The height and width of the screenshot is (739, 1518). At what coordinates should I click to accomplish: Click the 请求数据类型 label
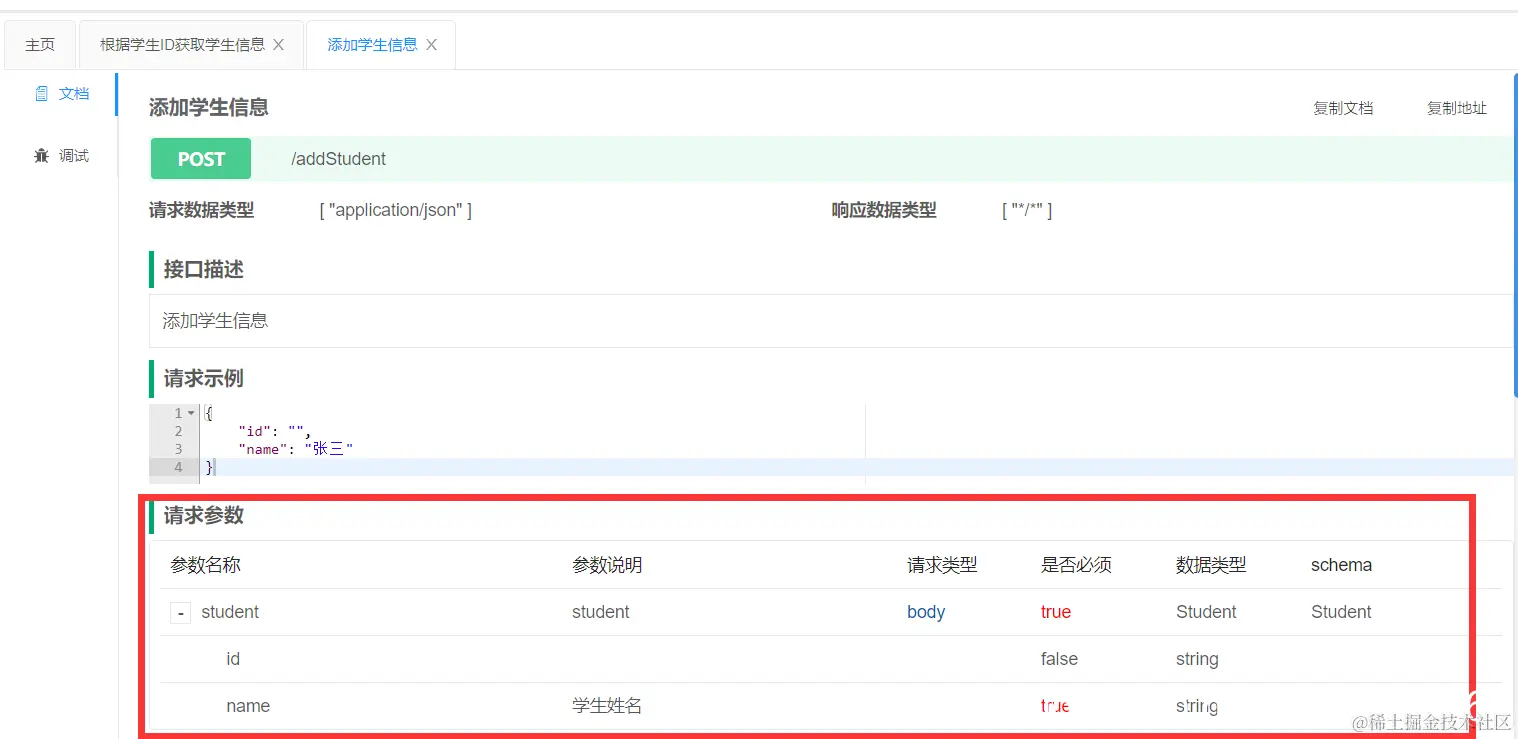point(202,210)
